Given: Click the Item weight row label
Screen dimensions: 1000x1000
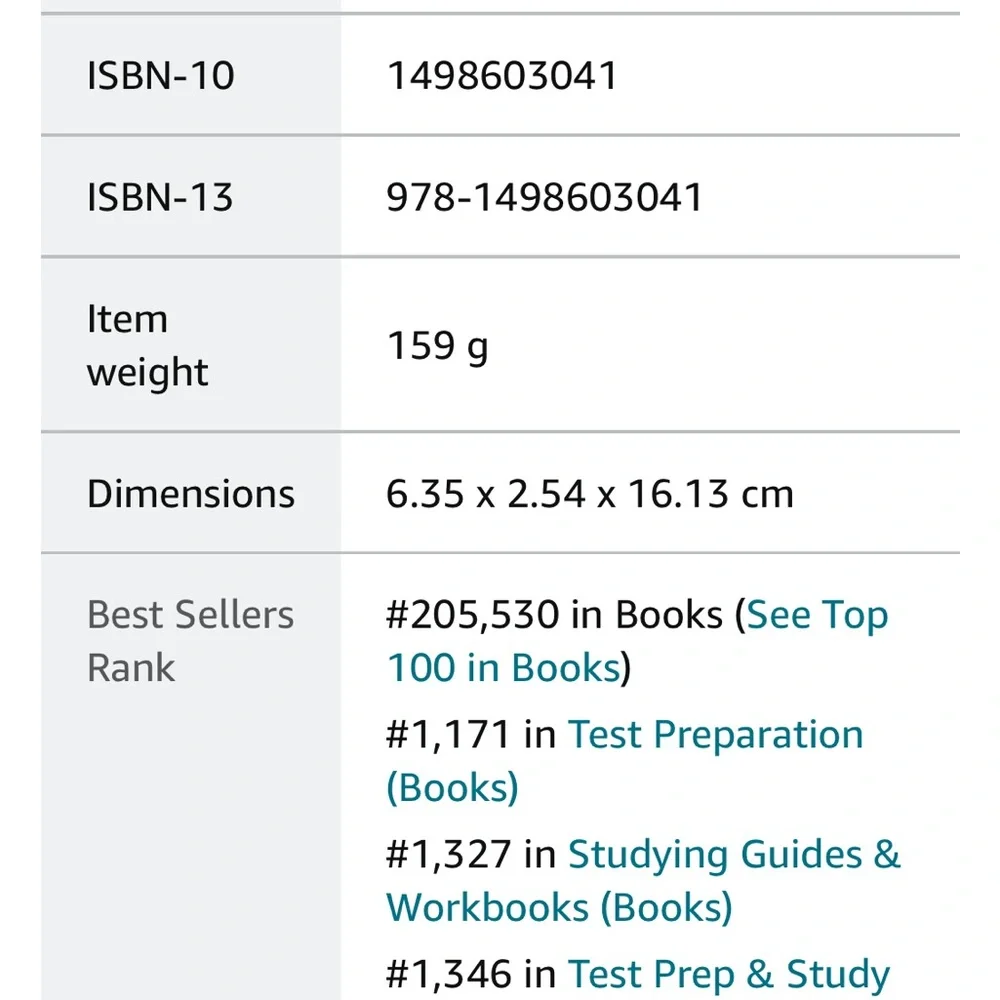Looking at the screenshot, I should (147, 345).
